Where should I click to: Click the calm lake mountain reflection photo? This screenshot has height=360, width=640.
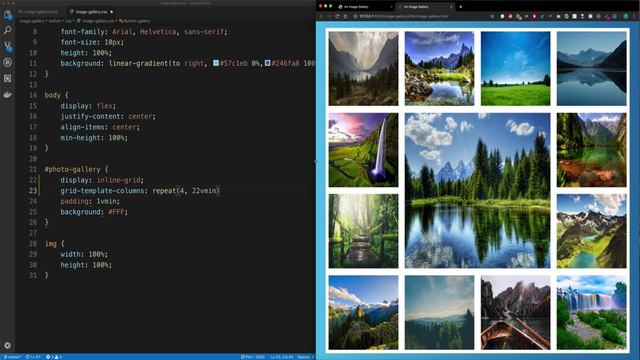591,69
